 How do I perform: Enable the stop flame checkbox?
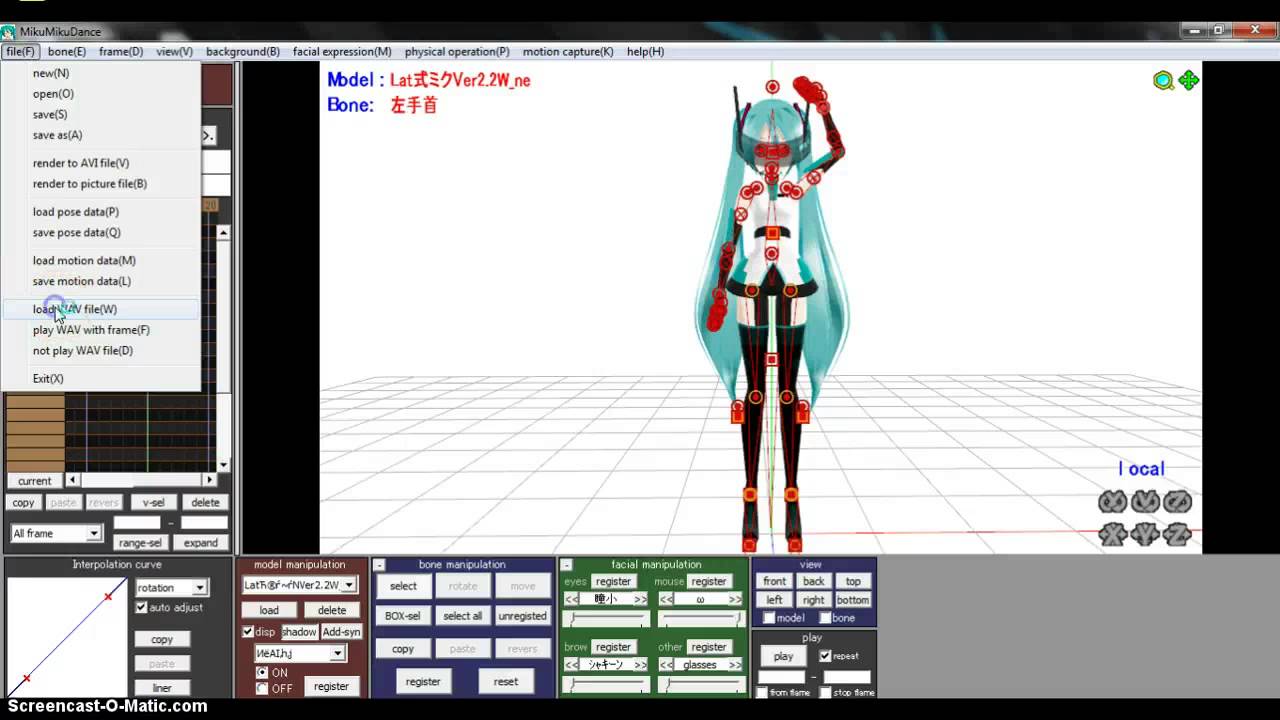tap(825, 693)
